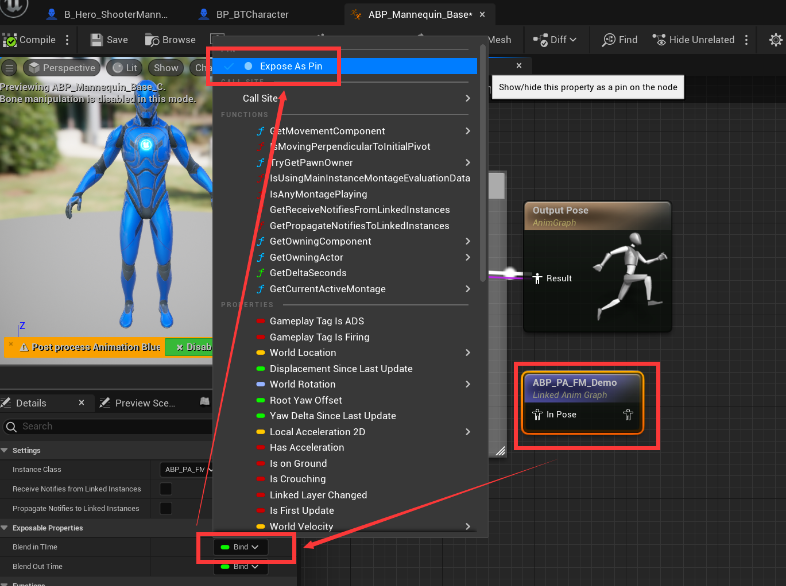This screenshot has width=786, height=586.
Task: Open the Diff dropdown
Action: (555, 40)
